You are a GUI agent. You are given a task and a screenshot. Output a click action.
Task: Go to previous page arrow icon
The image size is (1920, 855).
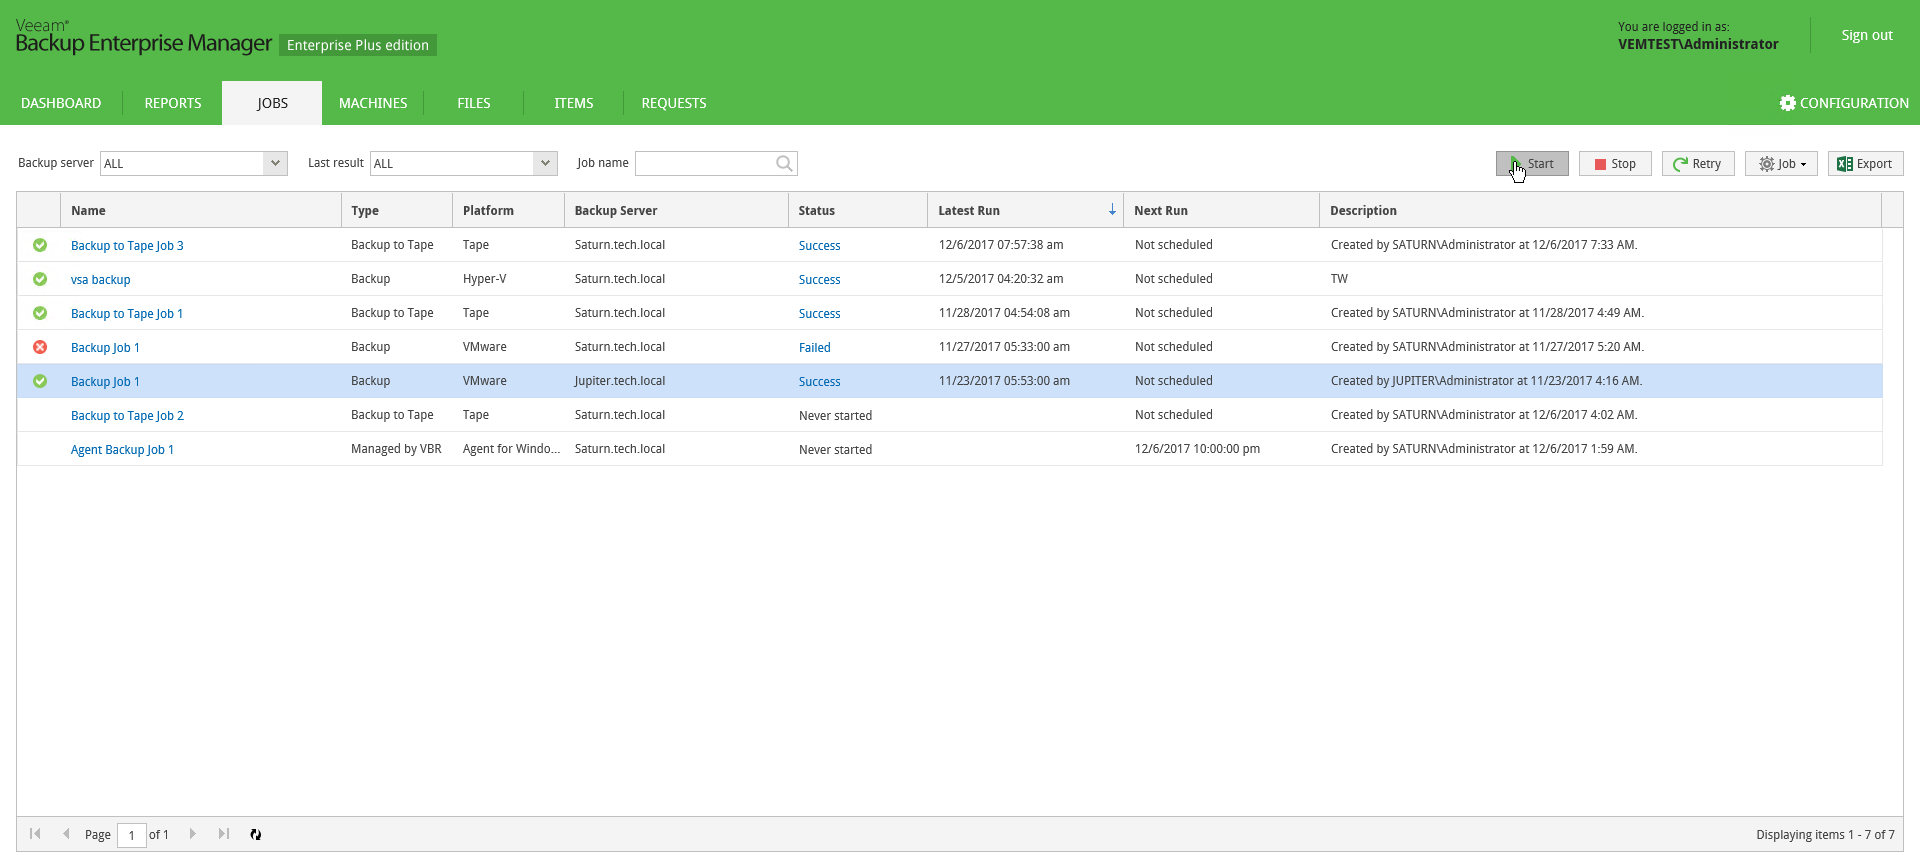[66, 834]
